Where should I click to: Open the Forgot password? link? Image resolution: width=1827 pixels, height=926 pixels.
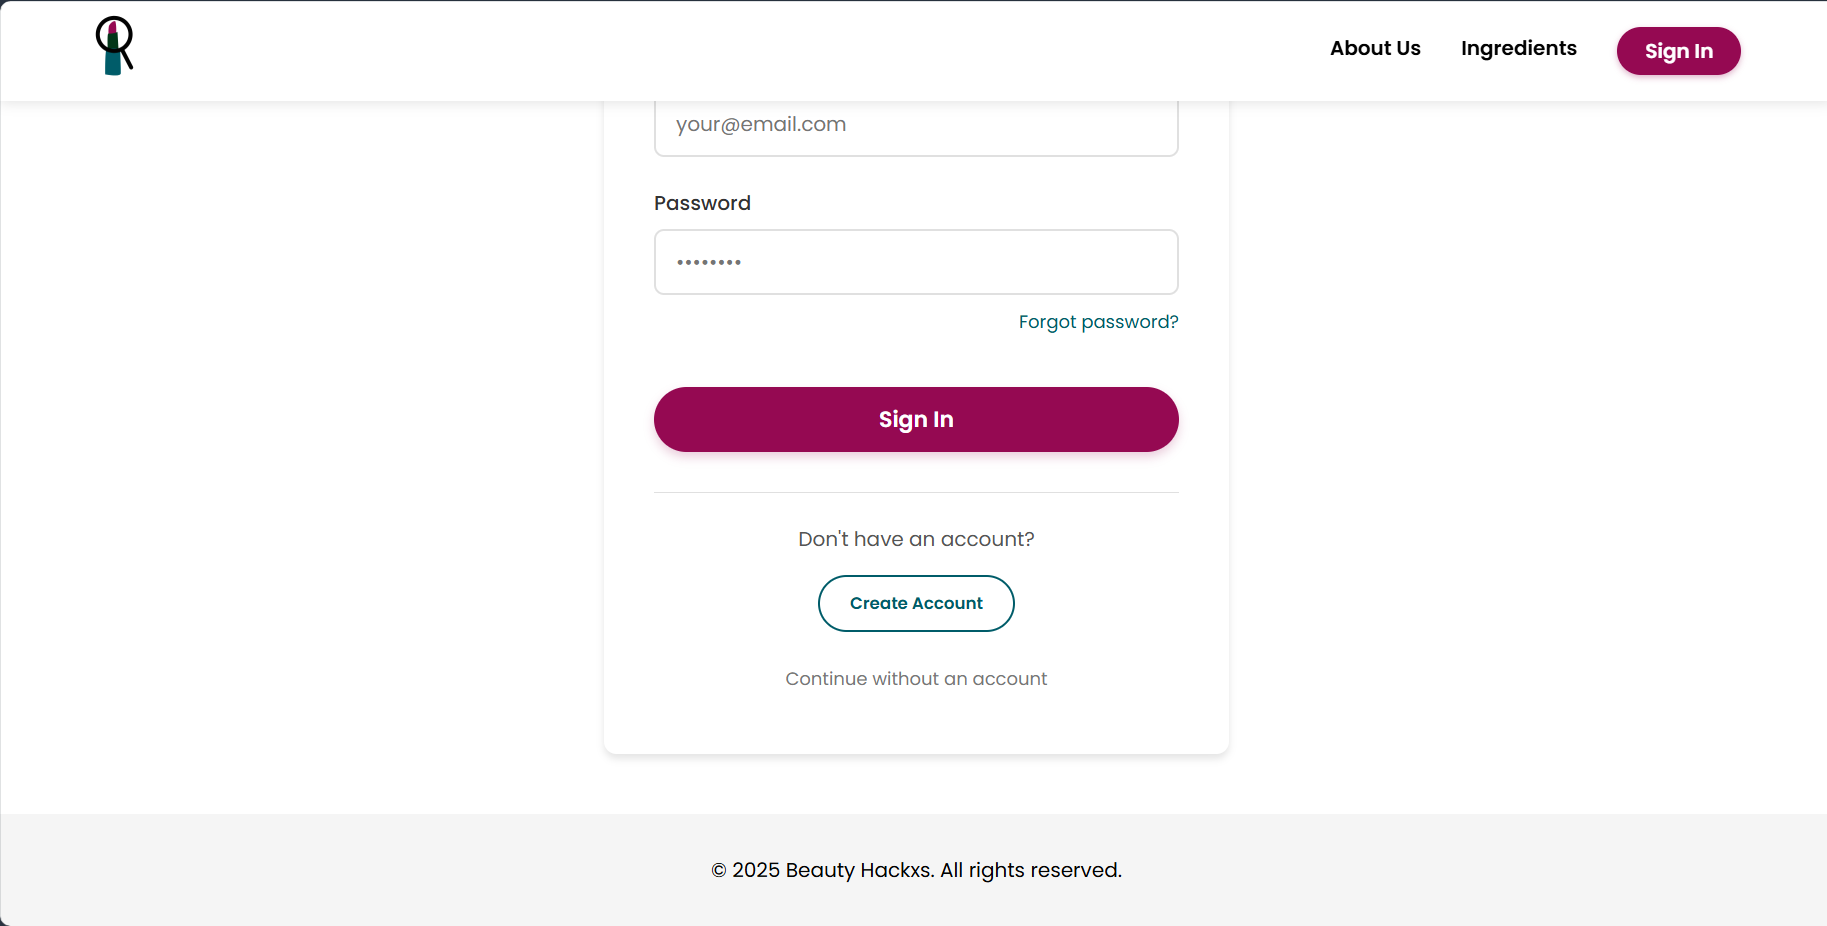[1098, 322]
